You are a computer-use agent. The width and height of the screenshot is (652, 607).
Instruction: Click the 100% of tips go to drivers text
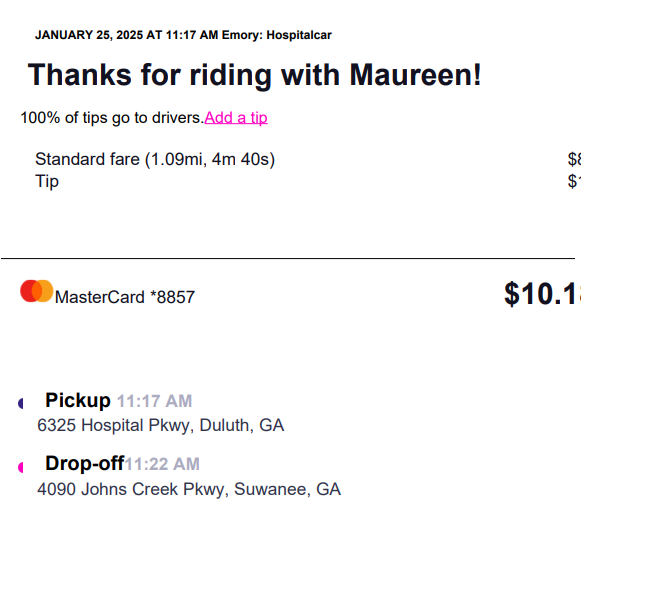pos(111,118)
